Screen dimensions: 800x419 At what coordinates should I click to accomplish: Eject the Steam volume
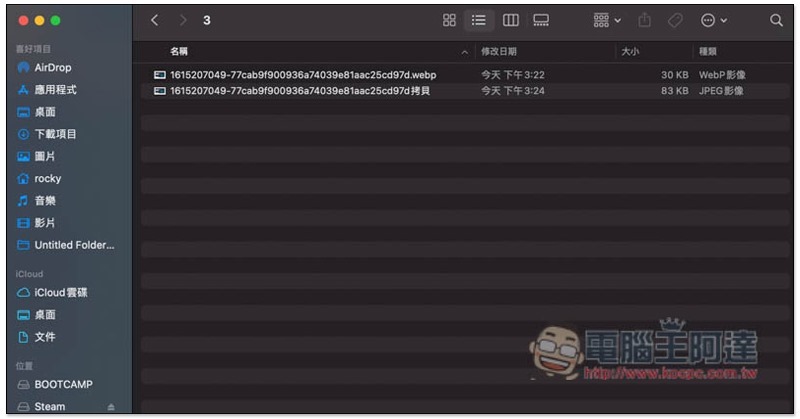(111, 407)
